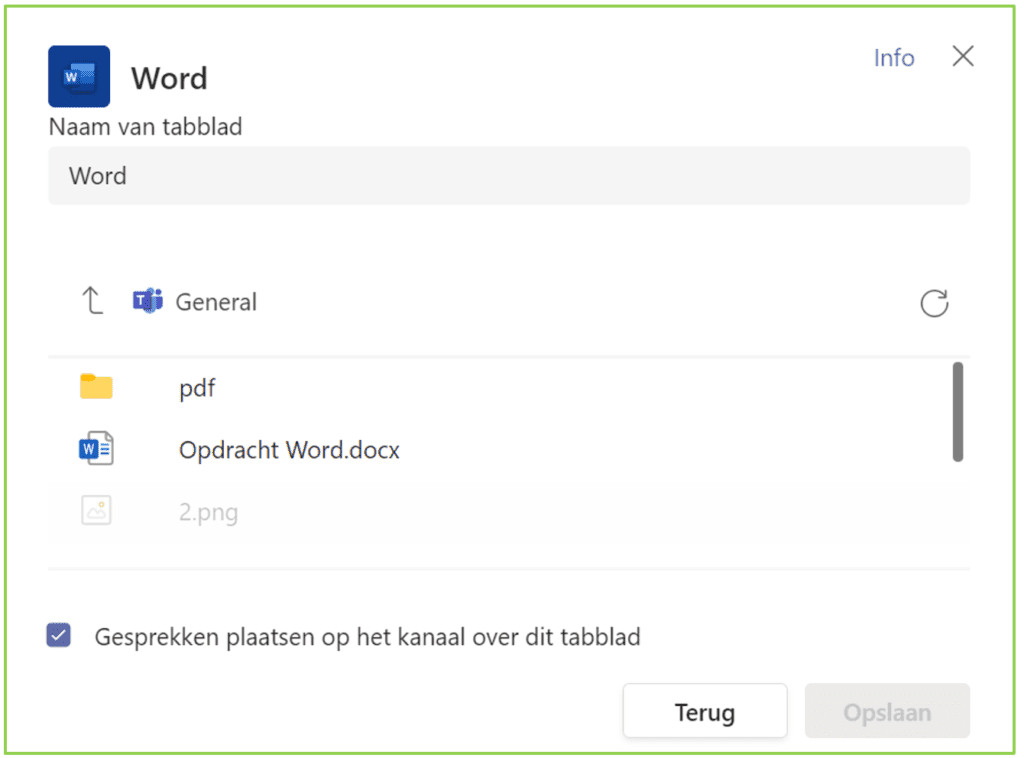
Task: Open the pdf folder icon
Action: (96, 387)
